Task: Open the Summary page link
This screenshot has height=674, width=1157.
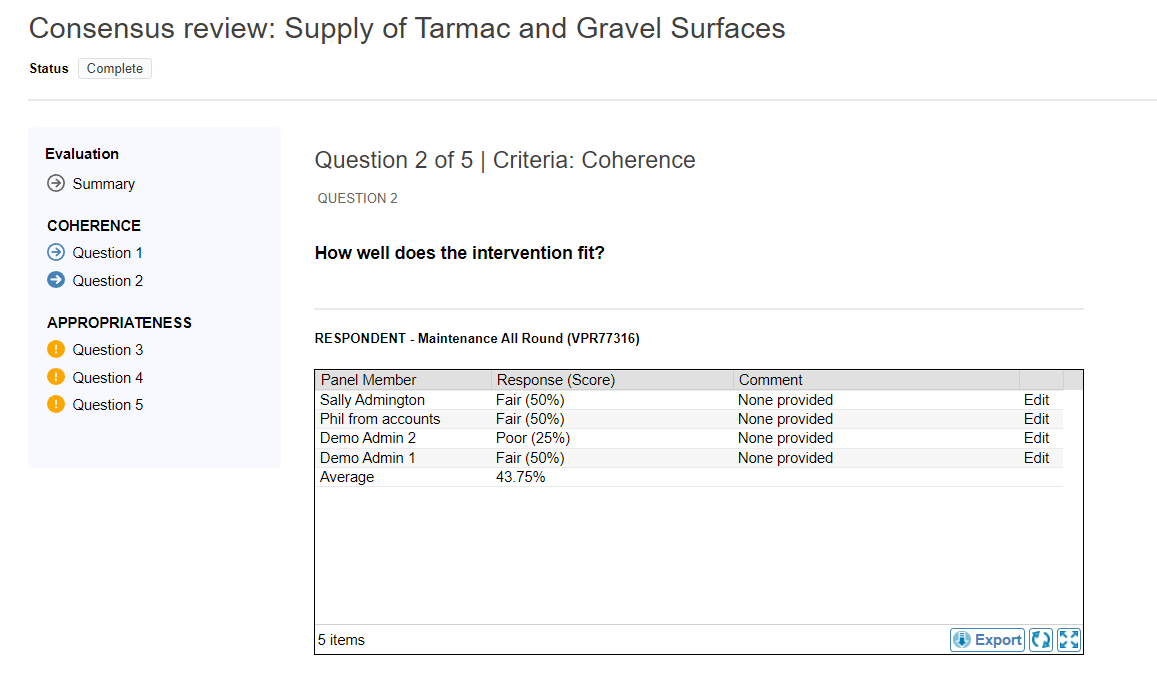Action: point(103,184)
